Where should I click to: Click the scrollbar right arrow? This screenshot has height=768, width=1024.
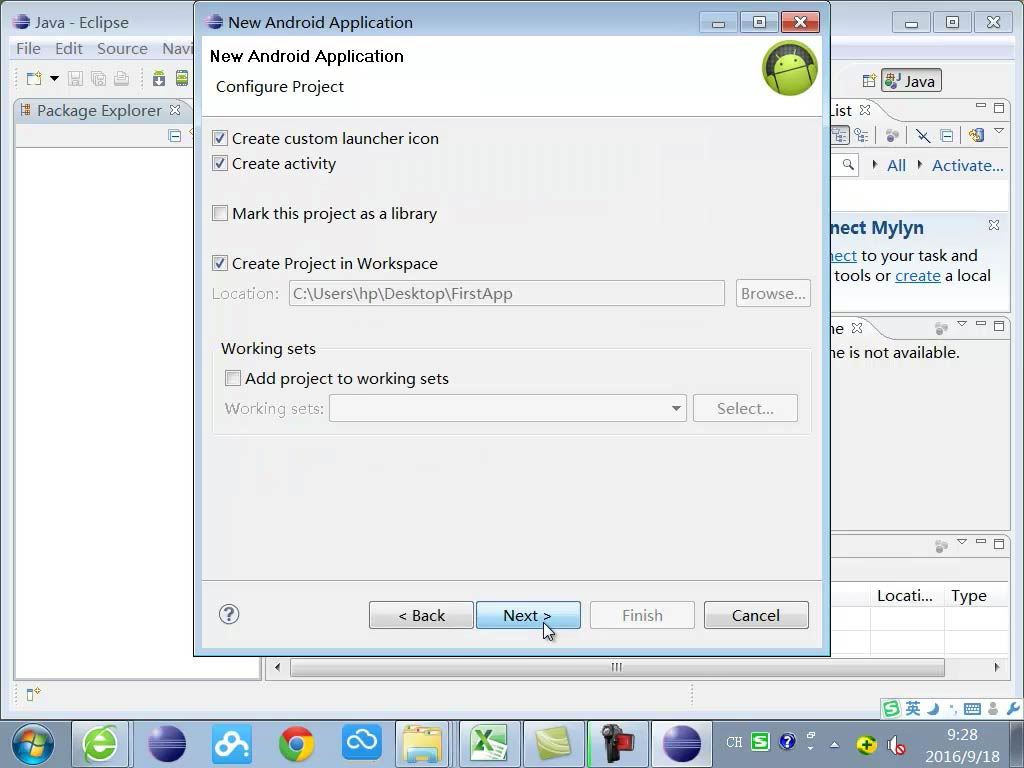click(997, 667)
